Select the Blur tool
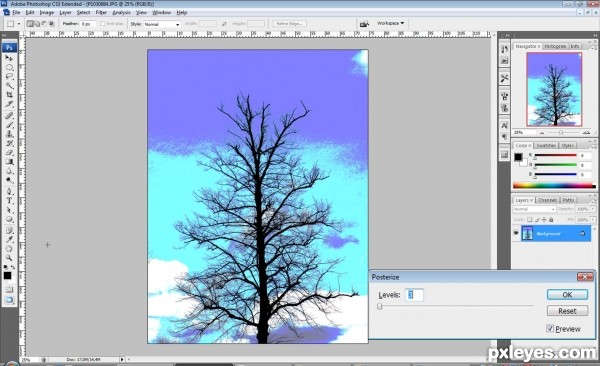 click(9, 171)
